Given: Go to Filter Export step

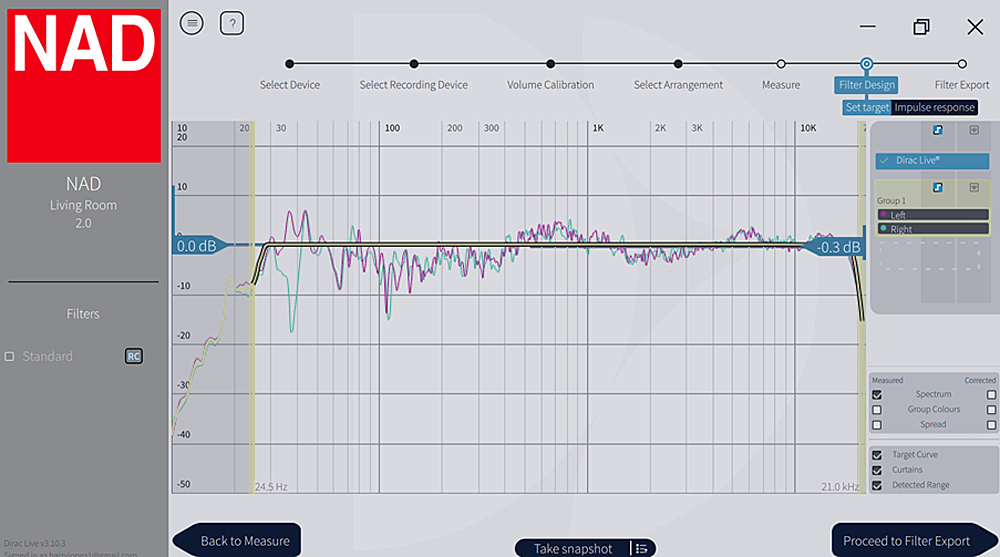Looking at the screenshot, I should (x=962, y=85).
